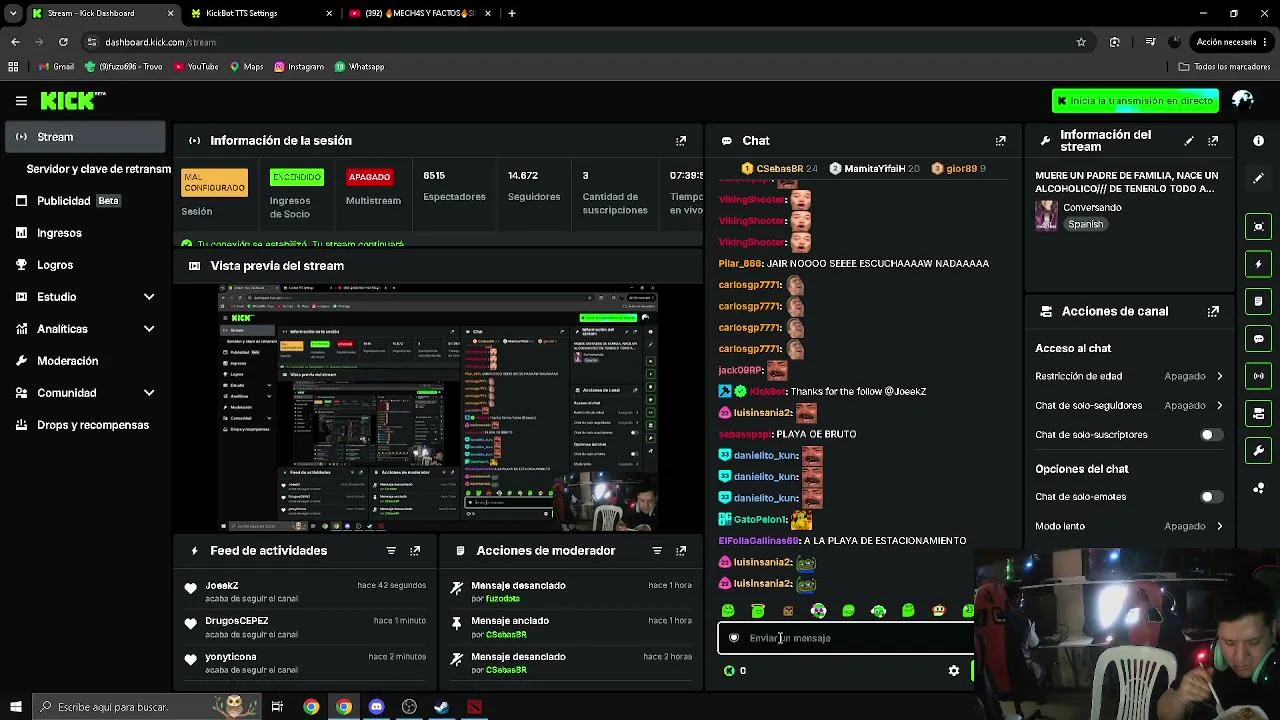Toggle broadcast signal widget in right sidebar
This screenshot has height=720, width=1280.
click(x=1259, y=376)
